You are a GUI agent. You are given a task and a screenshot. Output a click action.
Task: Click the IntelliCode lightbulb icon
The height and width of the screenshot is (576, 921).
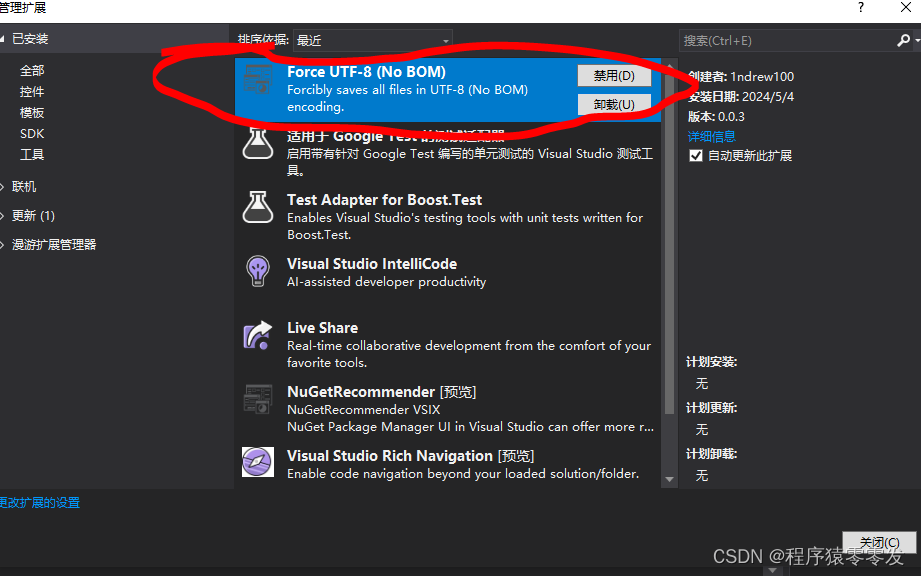[258, 271]
